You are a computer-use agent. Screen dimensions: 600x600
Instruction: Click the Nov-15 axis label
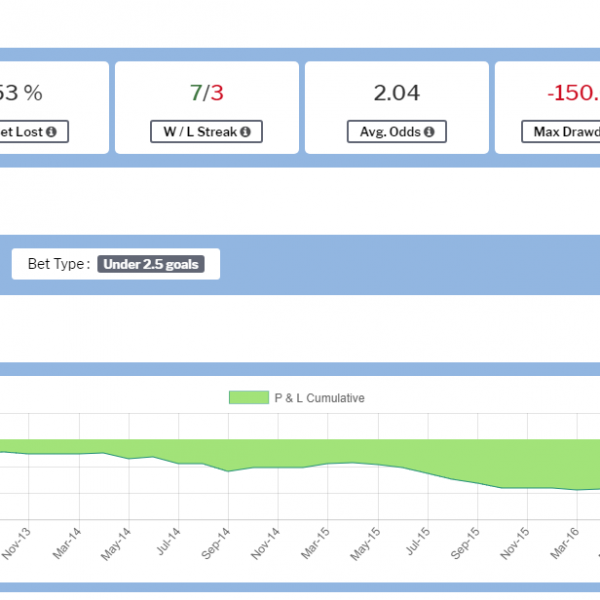(x=515, y=543)
